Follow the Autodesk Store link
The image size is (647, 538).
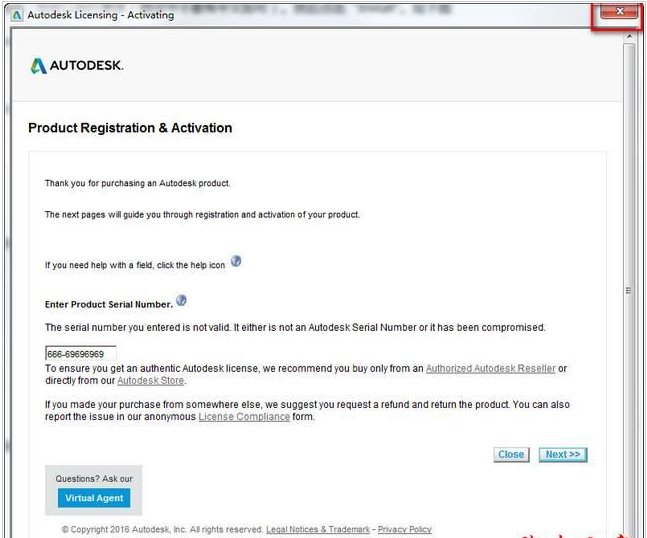[151, 381]
